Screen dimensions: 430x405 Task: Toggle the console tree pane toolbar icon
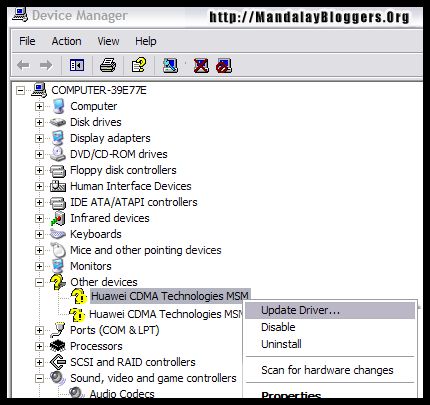tap(77, 65)
